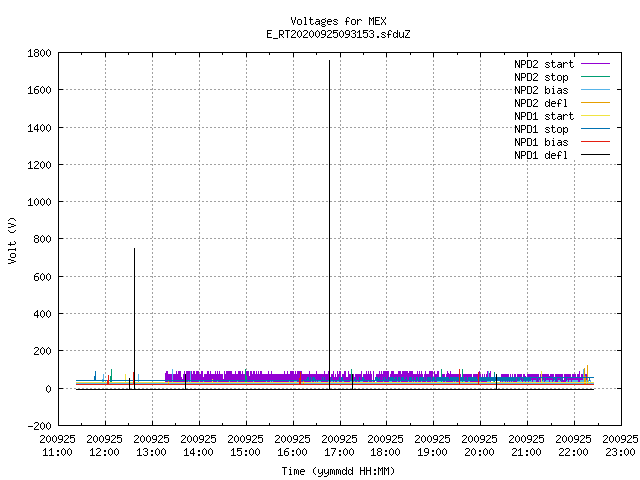Click the yellow NPD1 start legend line
This screenshot has height=480, width=640.
tap(595, 116)
